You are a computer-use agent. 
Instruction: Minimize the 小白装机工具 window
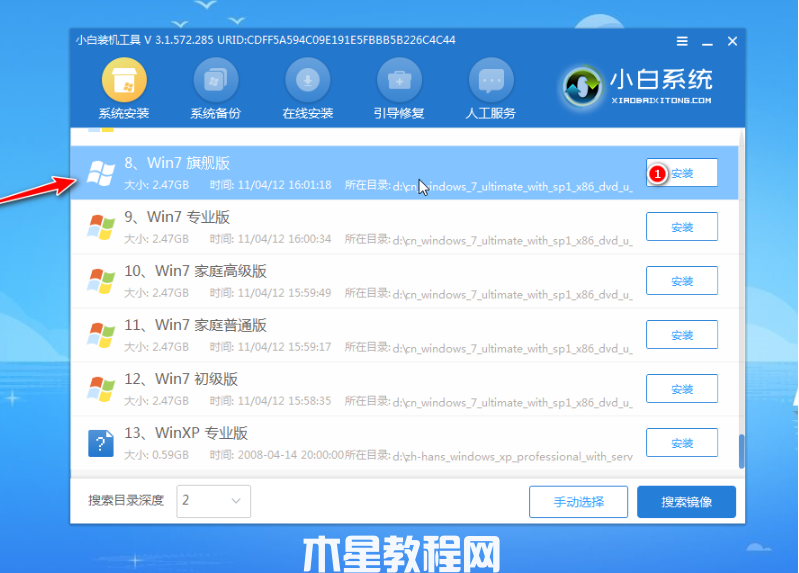[707, 42]
